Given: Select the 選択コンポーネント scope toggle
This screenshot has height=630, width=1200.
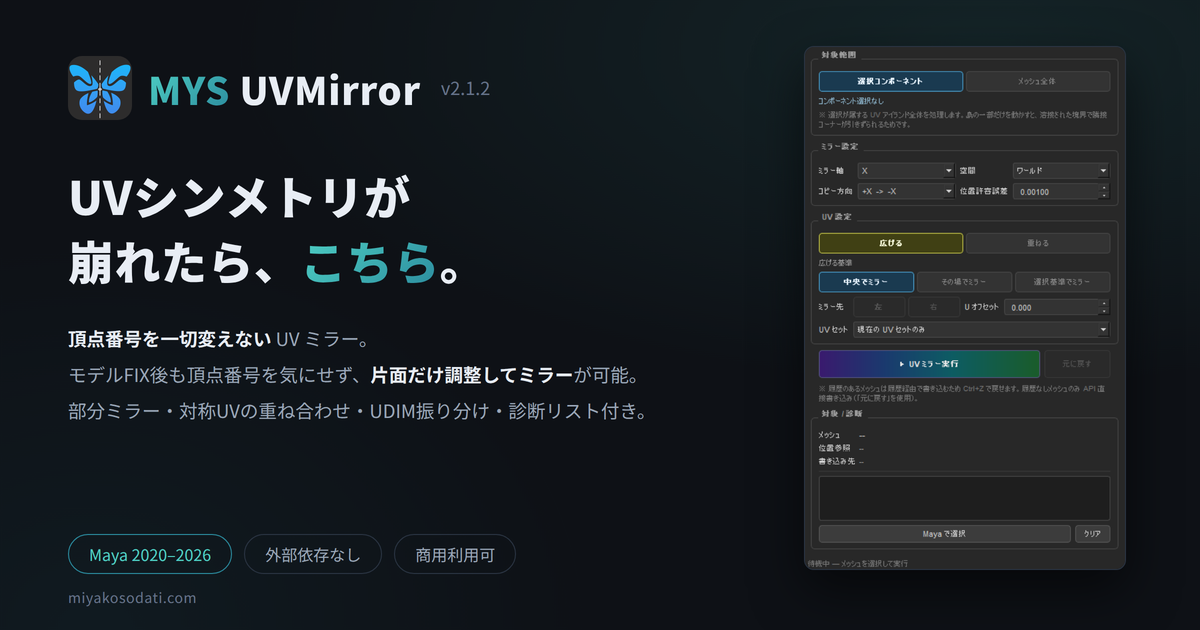Looking at the screenshot, I should [x=891, y=81].
